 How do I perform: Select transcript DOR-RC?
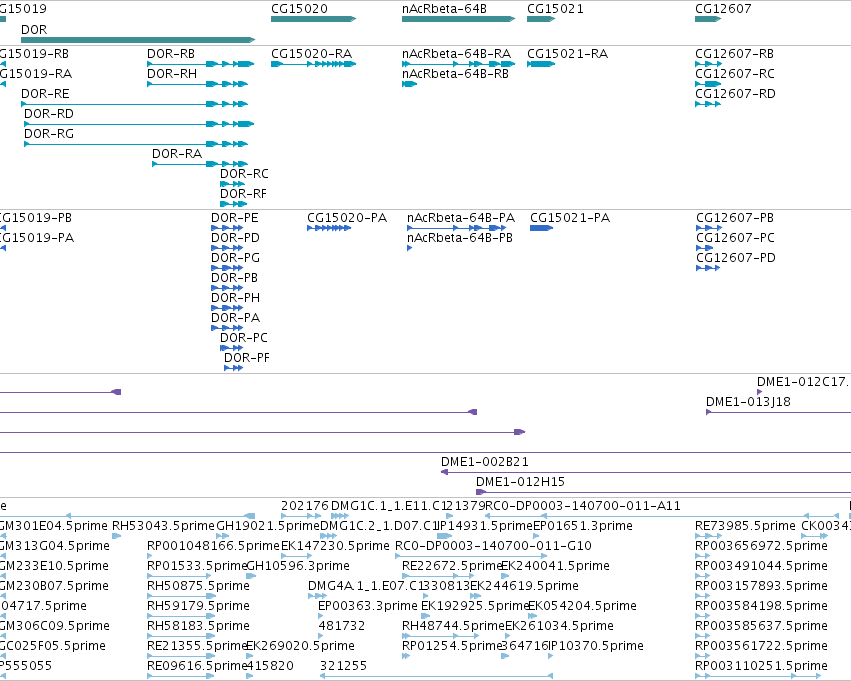pos(233,184)
